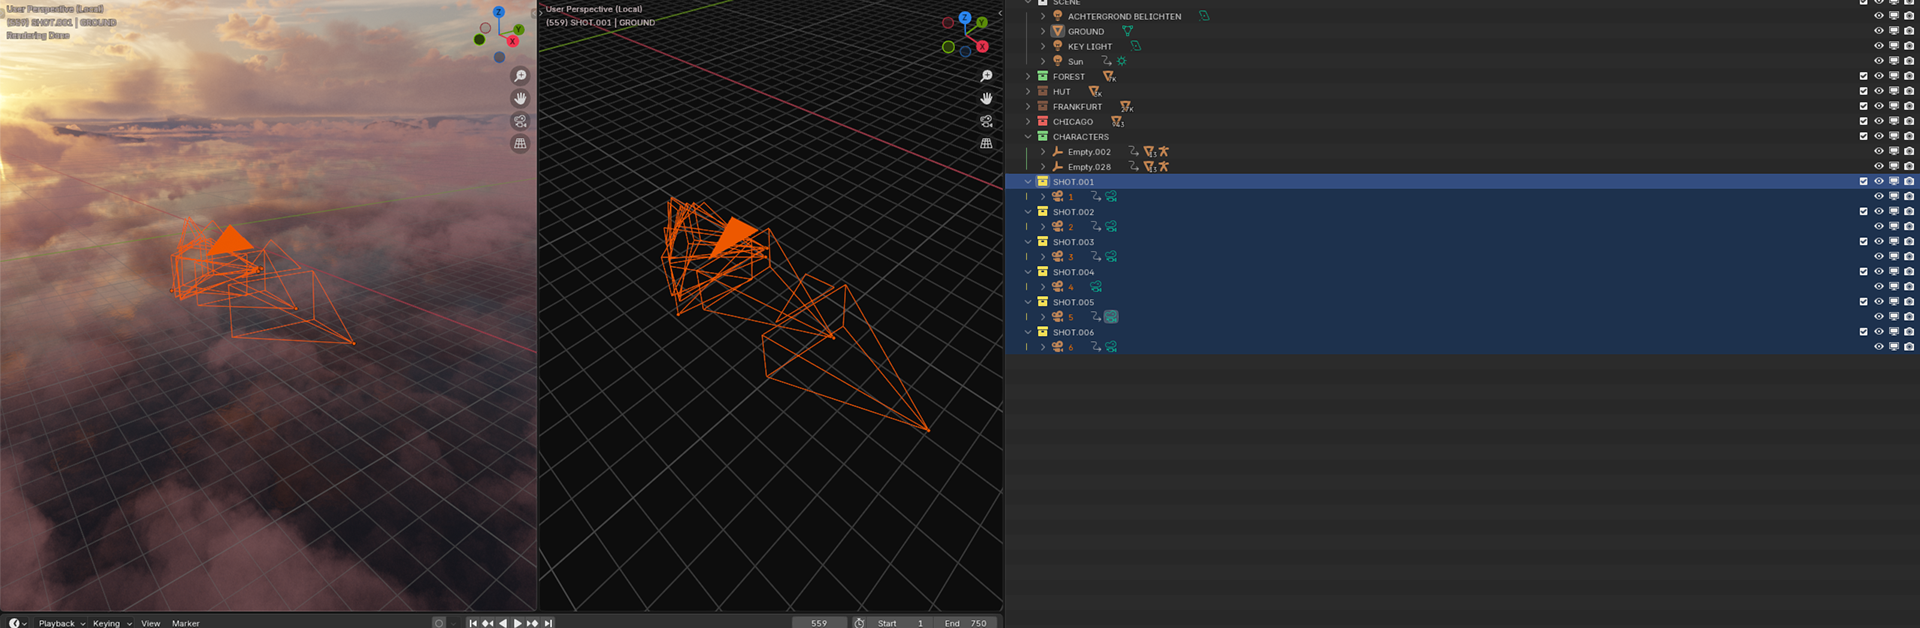The image size is (1920, 628).
Task: Switch perspective/orthographic grid icon in right viewport
Action: click(x=986, y=143)
